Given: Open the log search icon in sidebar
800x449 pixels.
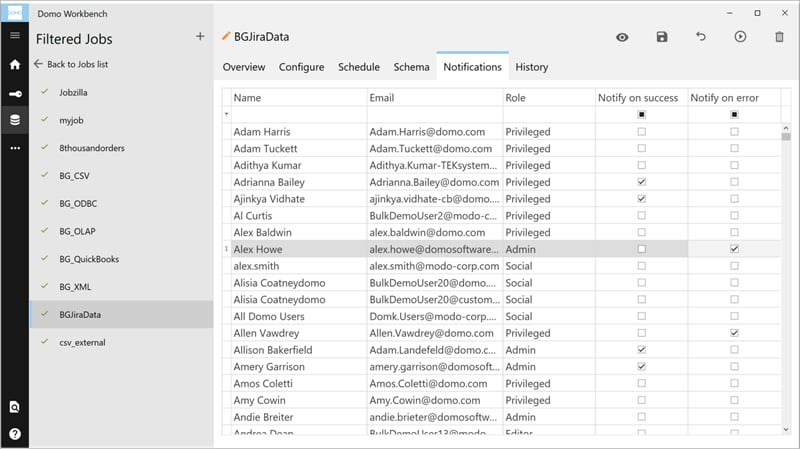Looking at the screenshot, I should pyautogui.click(x=15, y=407).
